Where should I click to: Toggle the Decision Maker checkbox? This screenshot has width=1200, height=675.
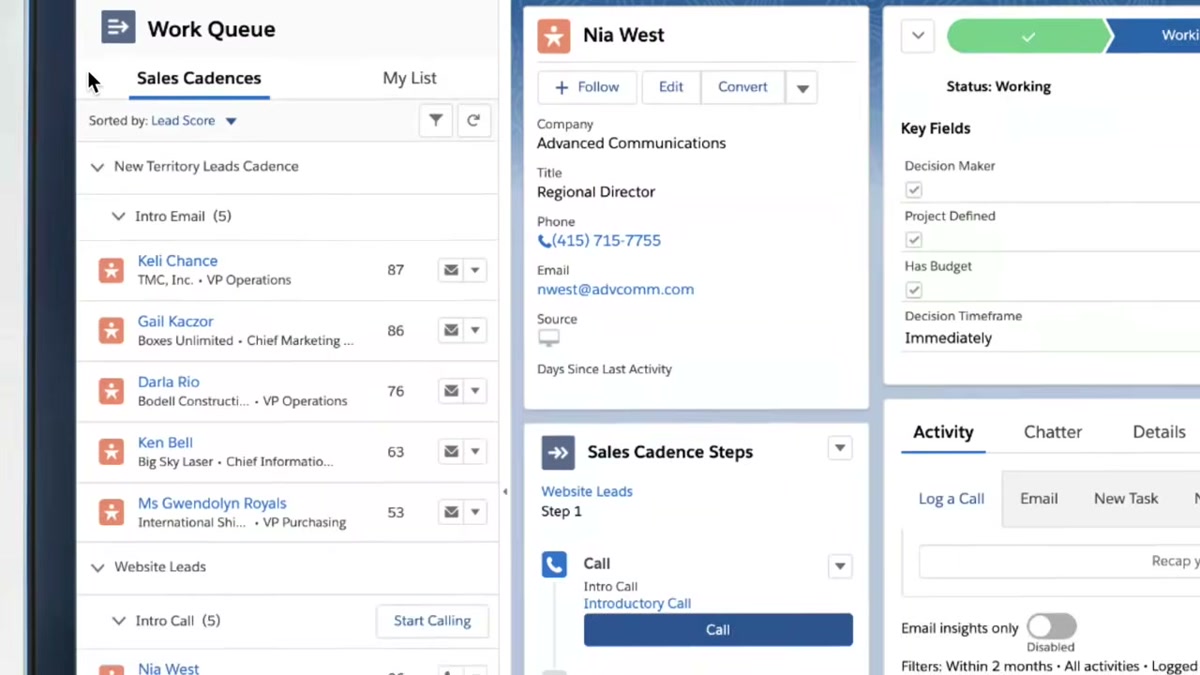913,190
